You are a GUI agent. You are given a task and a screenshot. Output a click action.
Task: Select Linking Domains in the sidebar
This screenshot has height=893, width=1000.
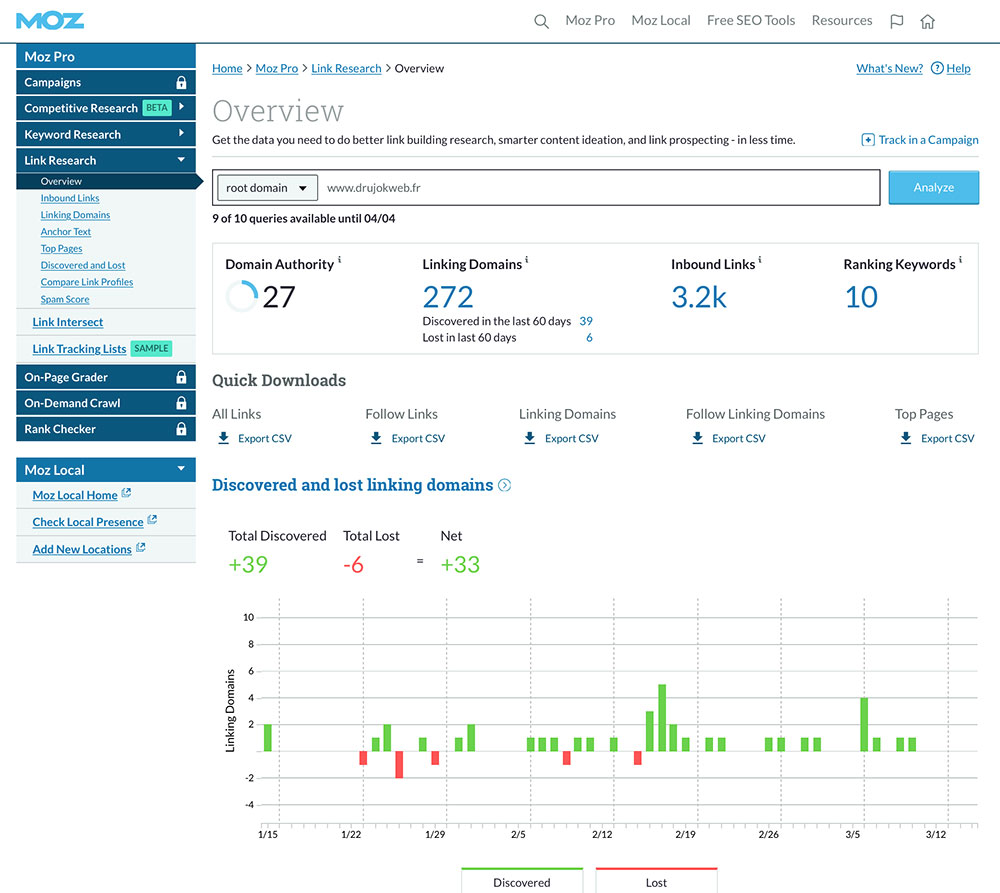(75, 215)
